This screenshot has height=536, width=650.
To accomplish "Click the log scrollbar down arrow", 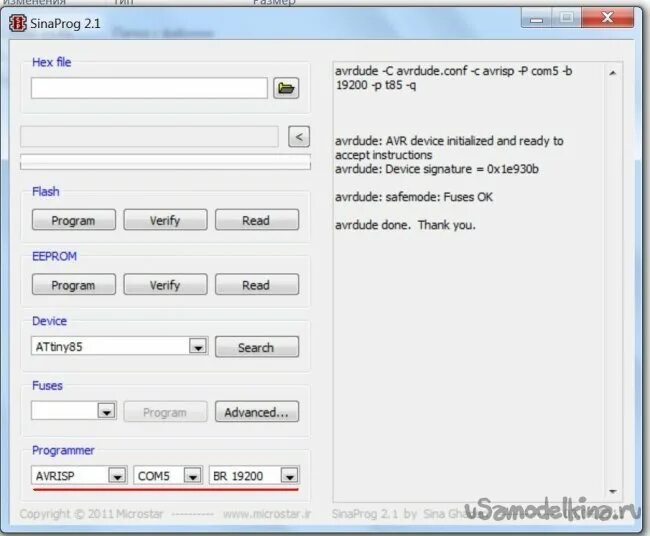I will pos(613,492).
